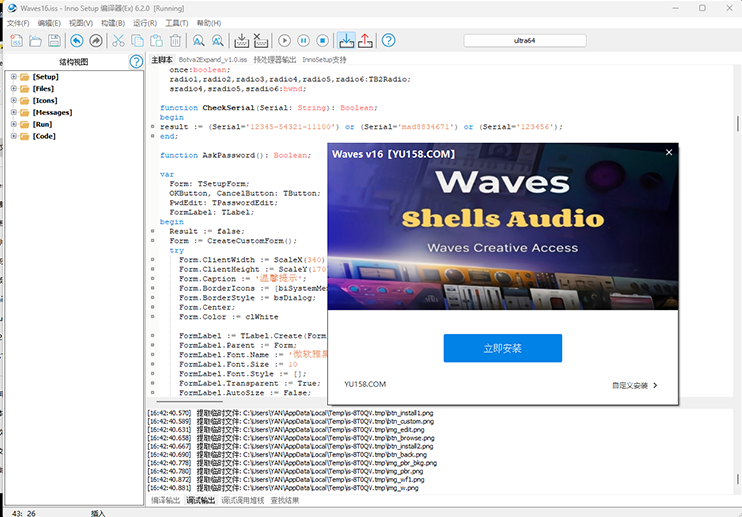This screenshot has height=517, width=742.
Task: Click the Find magnifier icon
Action: click(x=199, y=41)
